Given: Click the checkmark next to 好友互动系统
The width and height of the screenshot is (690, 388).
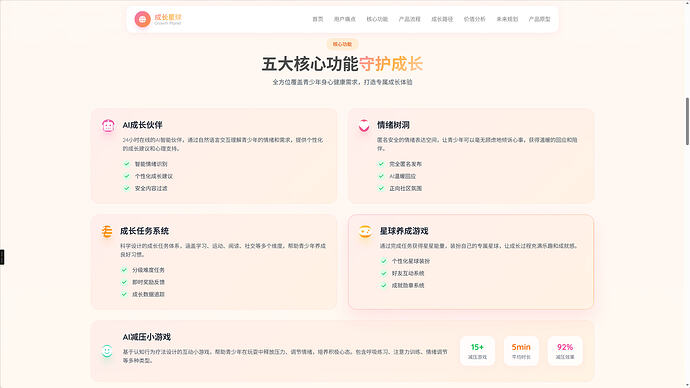Looking at the screenshot, I should 384,273.
